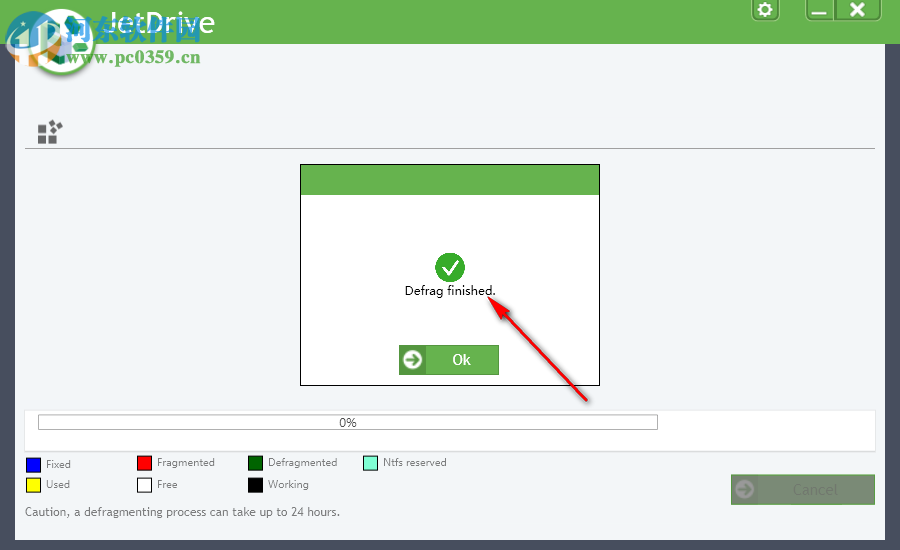Click the white Free color swatch
The width and height of the screenshot is (900, 550).
tap(145, 485)
